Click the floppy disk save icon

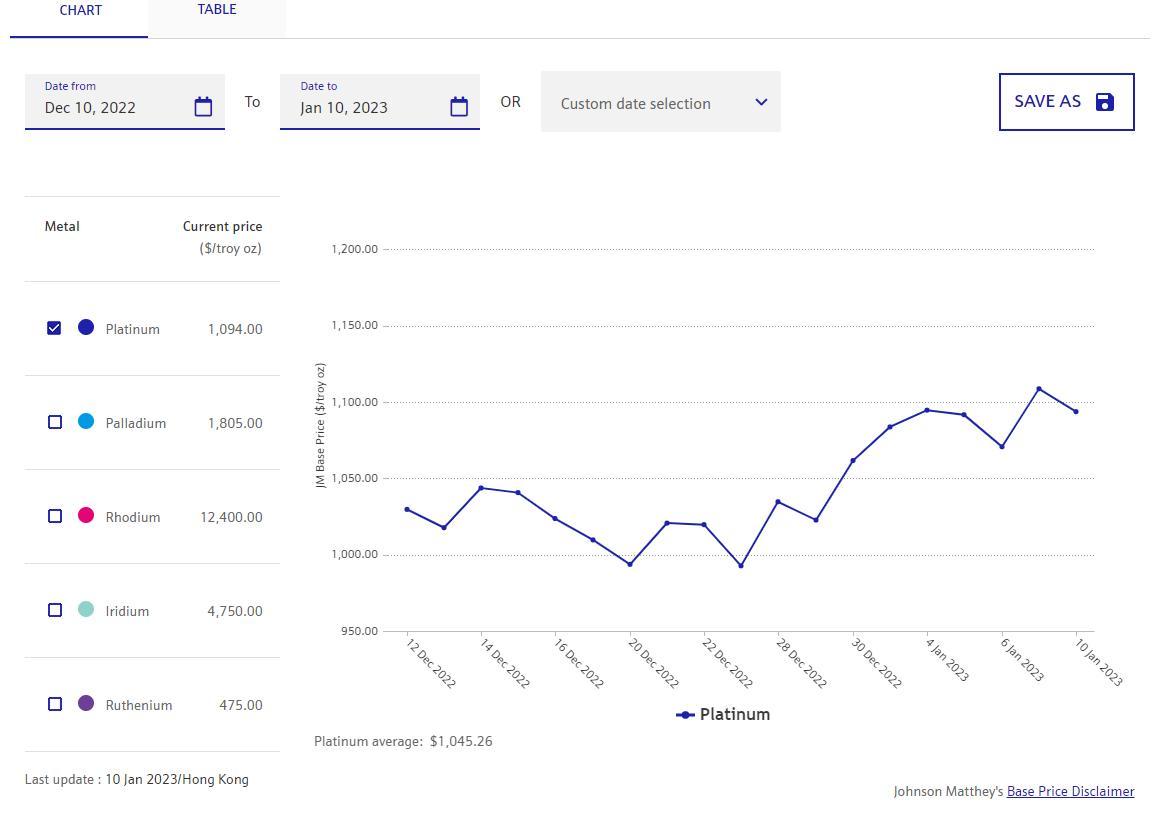(1105, 102)
